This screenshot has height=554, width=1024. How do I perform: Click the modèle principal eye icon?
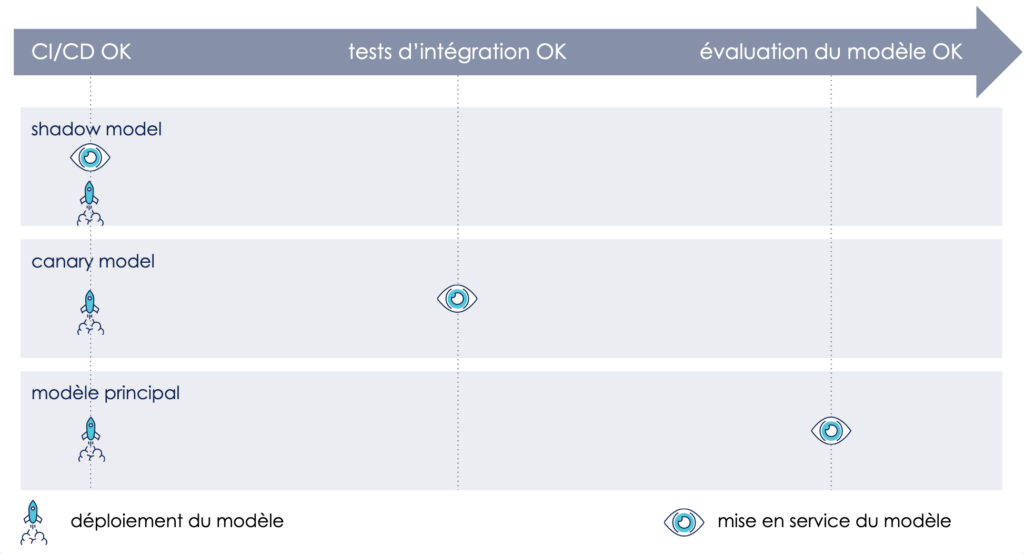[x=831, y=430]
